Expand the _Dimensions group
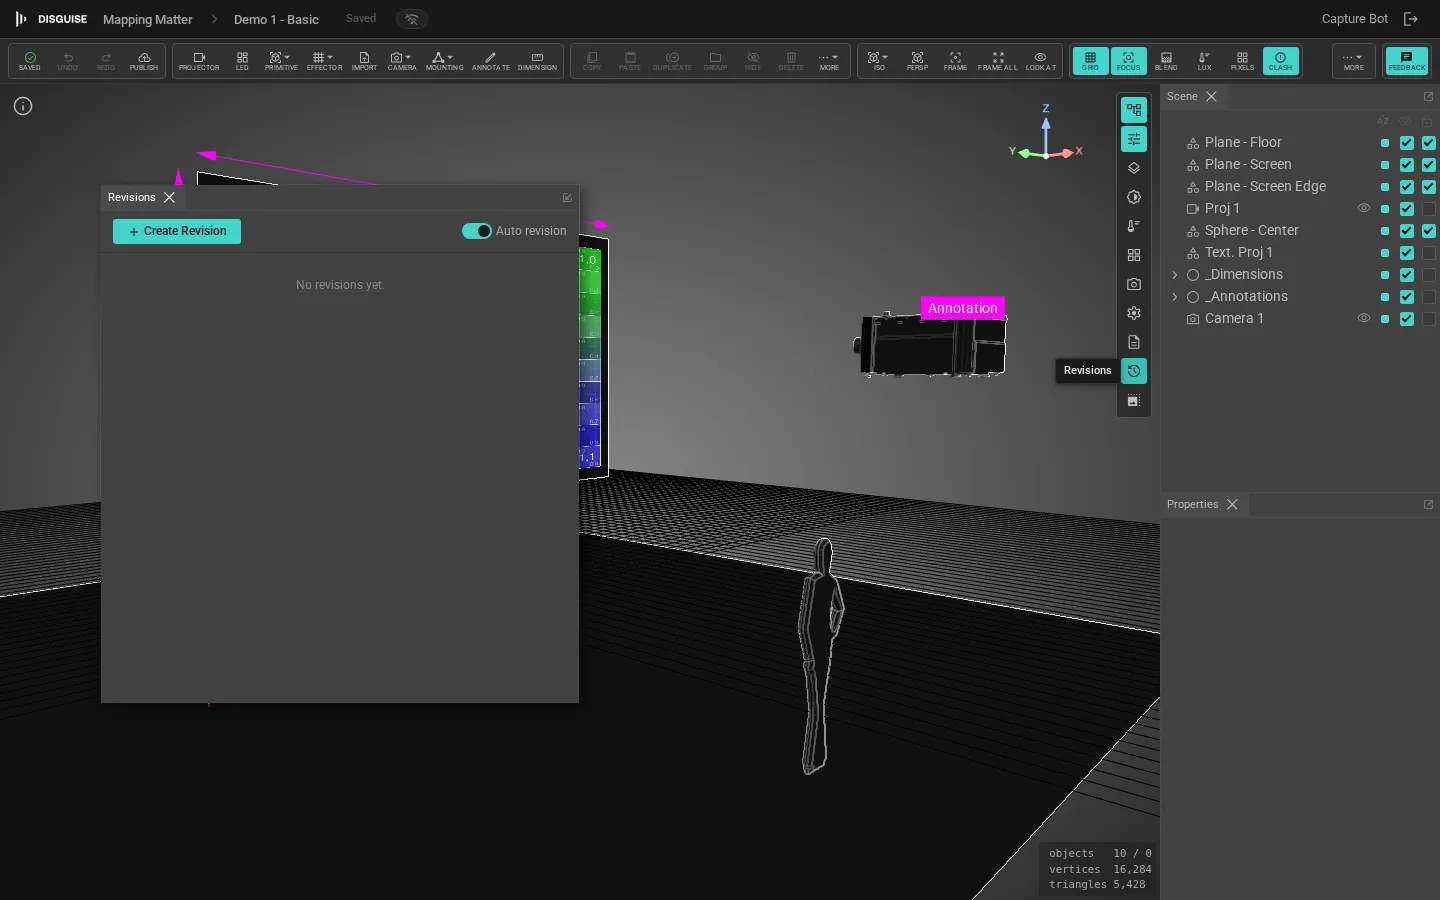This screenshot has width=1440, height=900. click(1175, 275)
